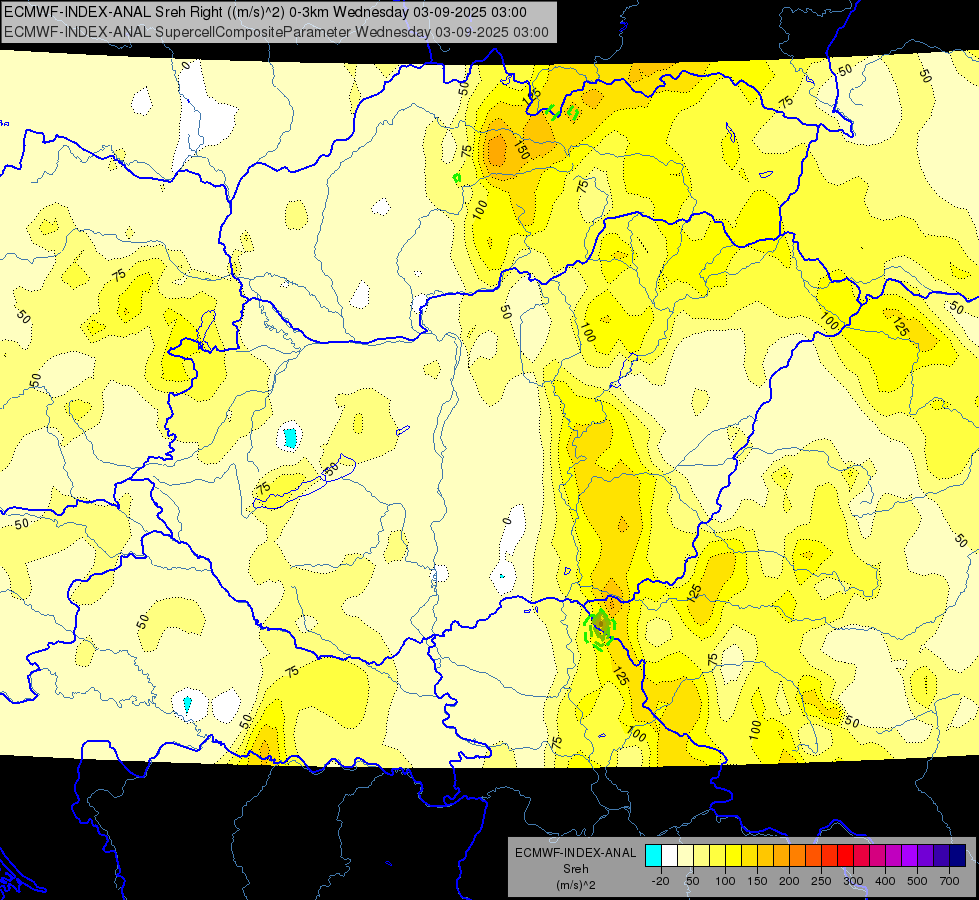This screenshot has width=979, height=900.
Task: Click the 150 contour label on the map
Action: pos(522,150)
